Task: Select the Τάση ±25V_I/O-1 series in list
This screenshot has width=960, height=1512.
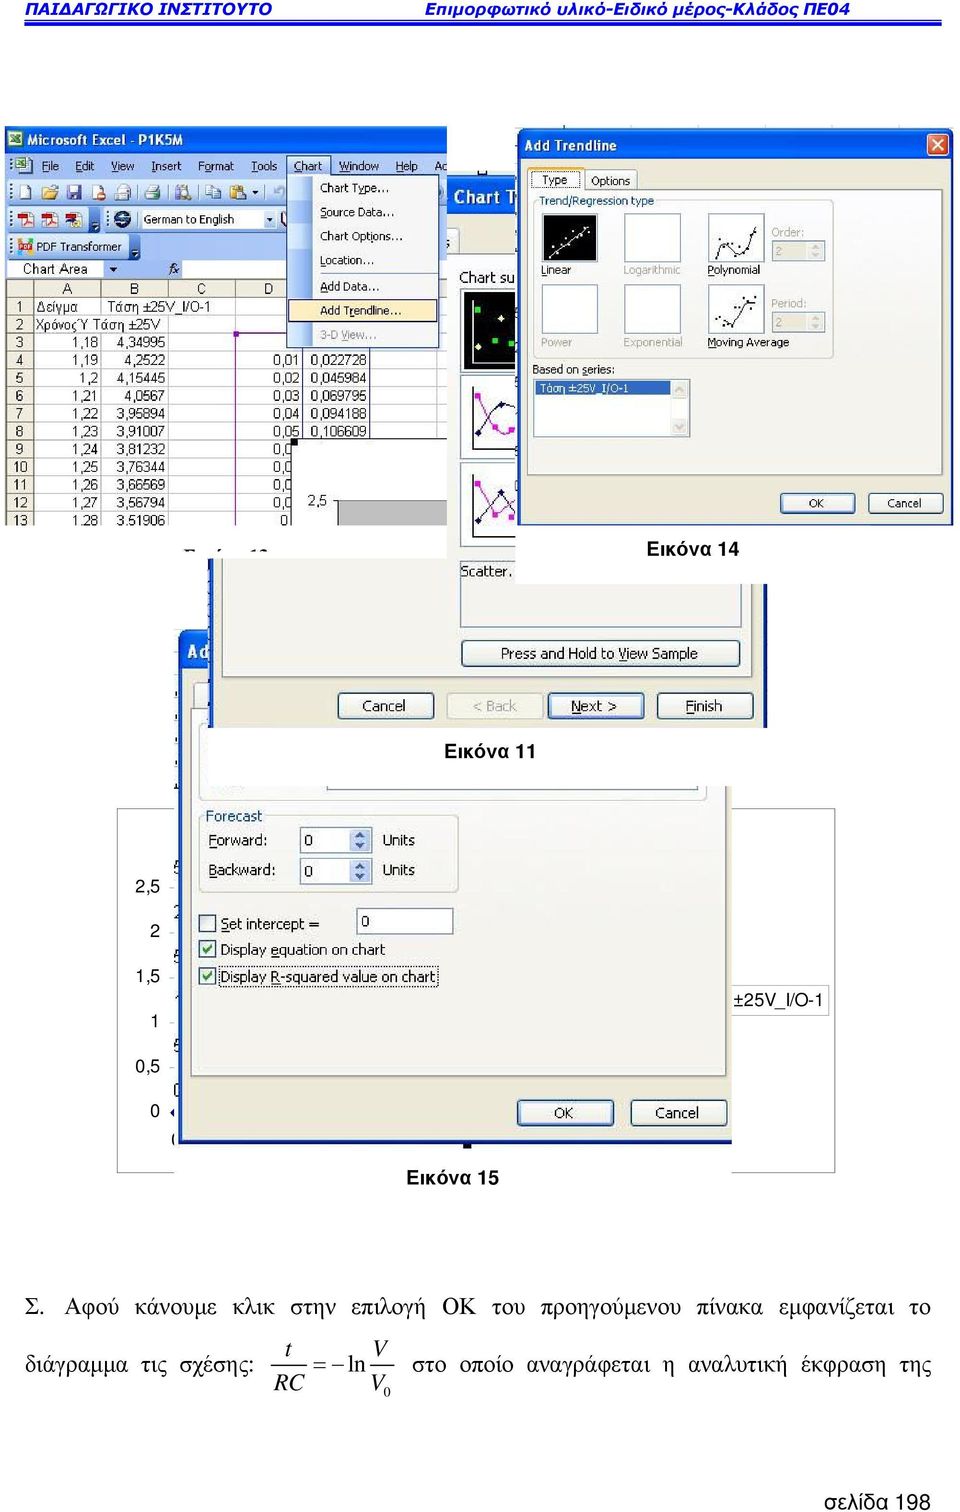Action: pos(603,388)
